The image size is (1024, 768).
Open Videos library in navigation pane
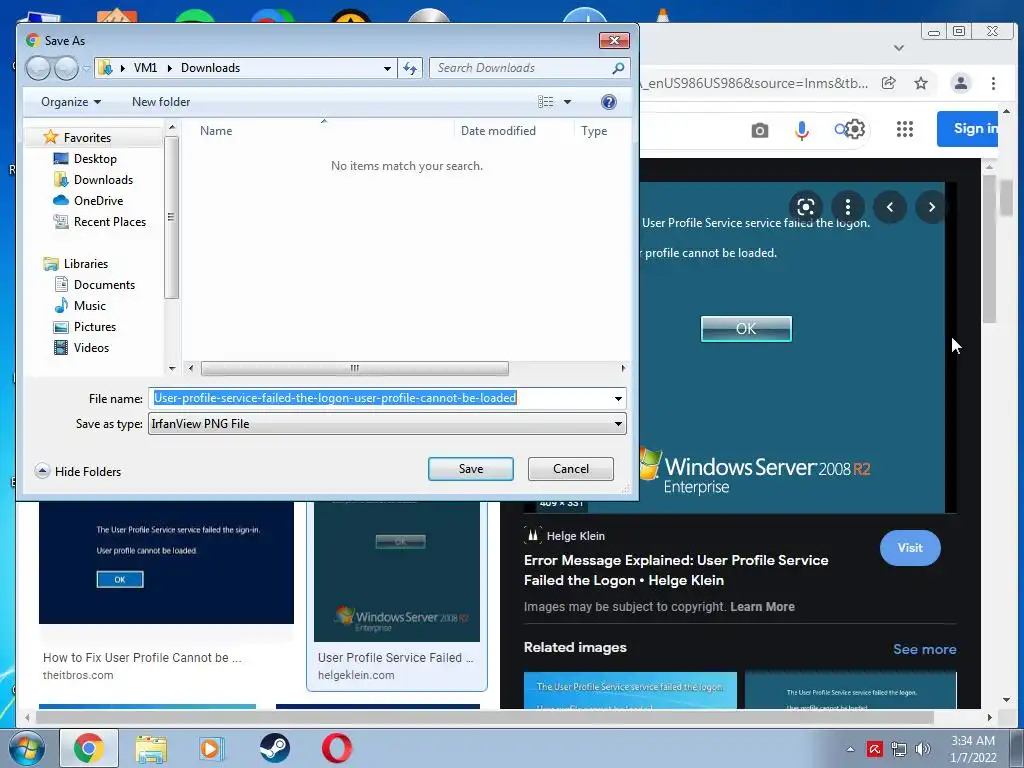[x=91, y=347]
